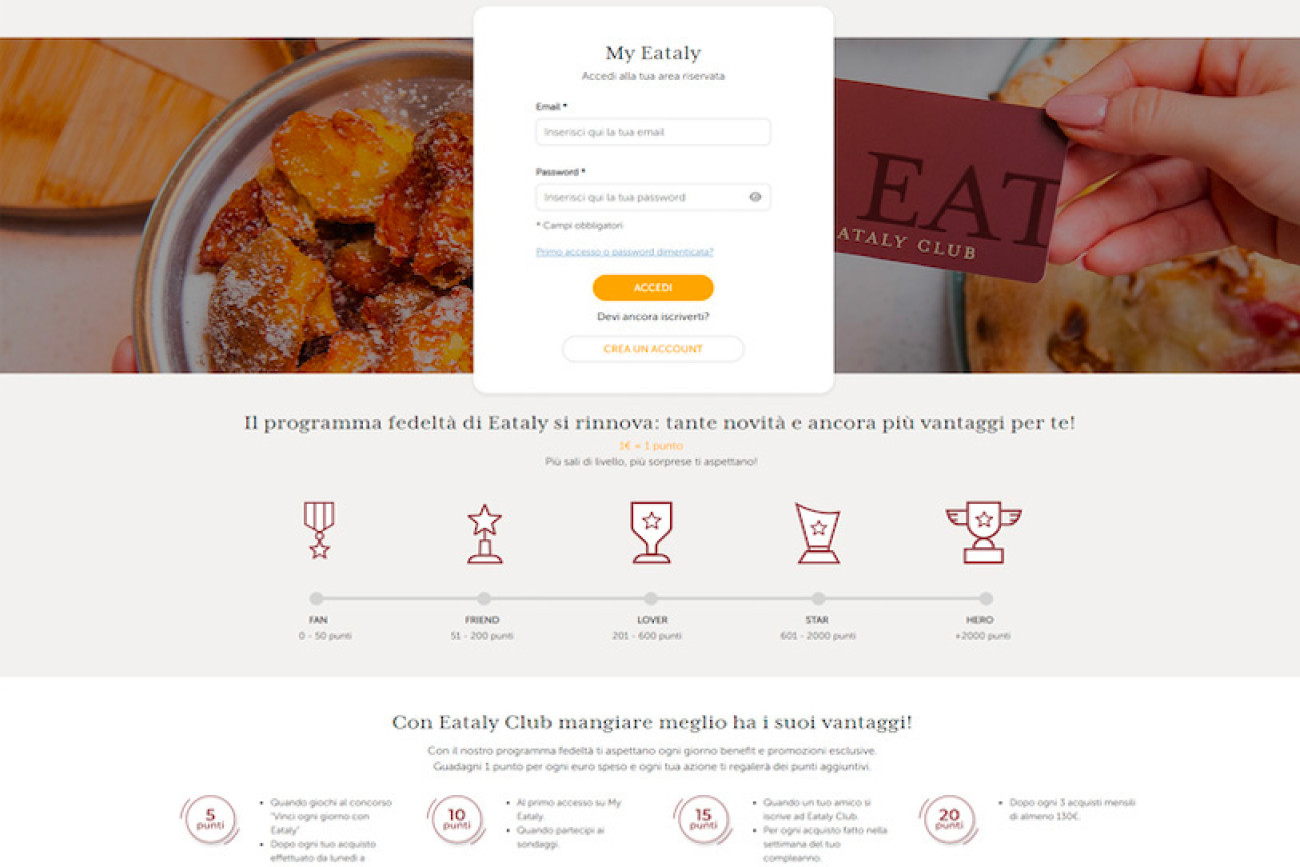Click the FRIEND star trophy icon
This screenshot has height=867, width=1300.
click(484, 534)
